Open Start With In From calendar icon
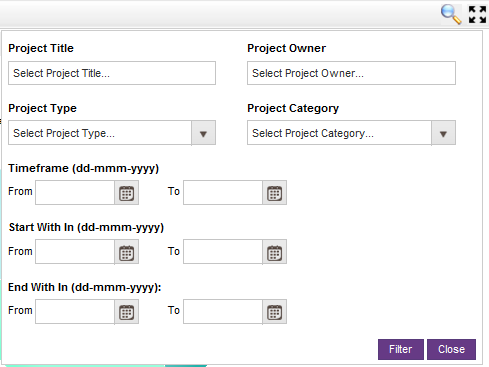 (127, 252)
